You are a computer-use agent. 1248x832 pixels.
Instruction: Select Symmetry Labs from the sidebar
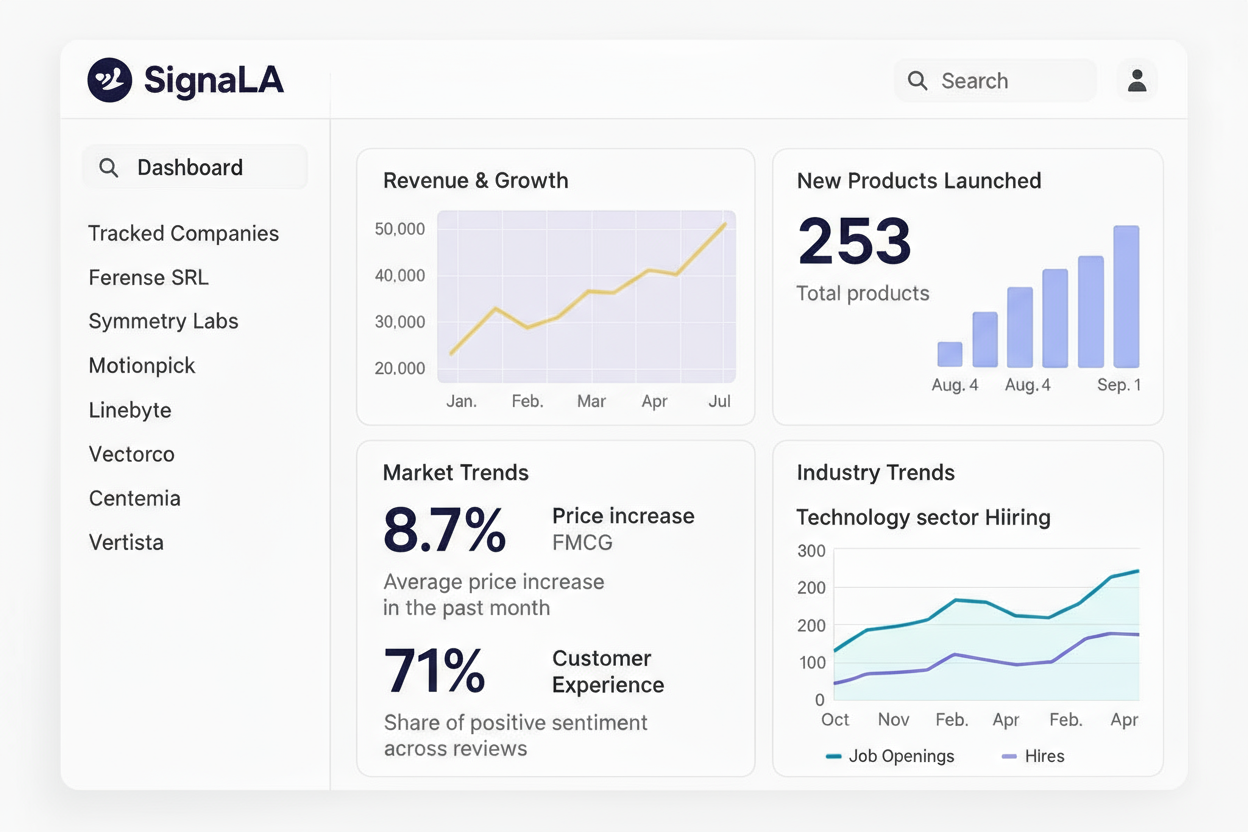pos(163,322)
